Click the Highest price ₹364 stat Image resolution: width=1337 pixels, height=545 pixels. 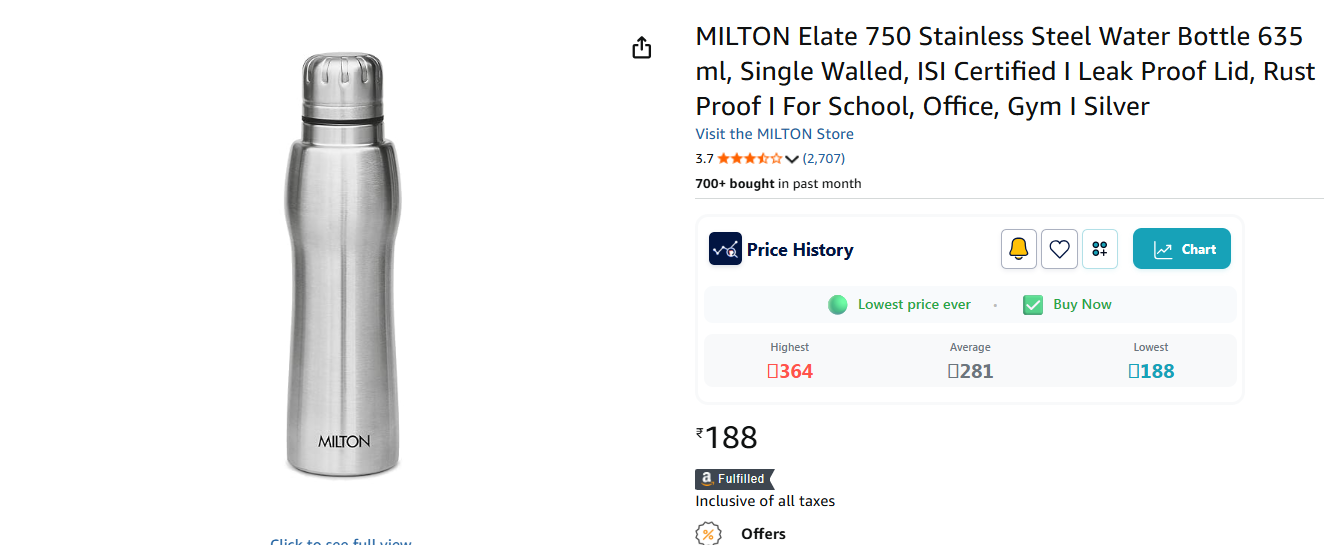[789, 371]
